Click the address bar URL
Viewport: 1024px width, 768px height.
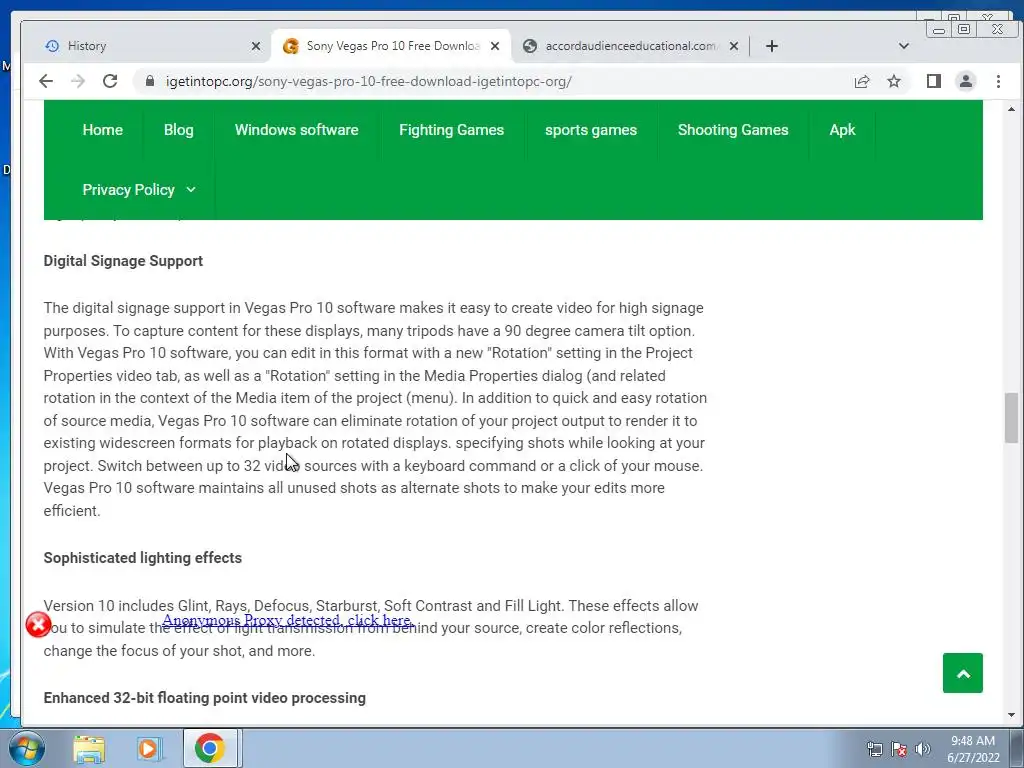click(368, 82)
